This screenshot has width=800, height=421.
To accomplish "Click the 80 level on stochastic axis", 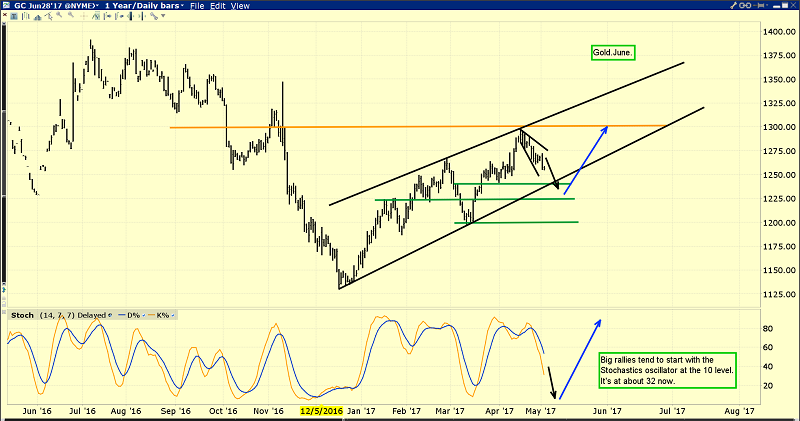I will click(x=767, y=329).
